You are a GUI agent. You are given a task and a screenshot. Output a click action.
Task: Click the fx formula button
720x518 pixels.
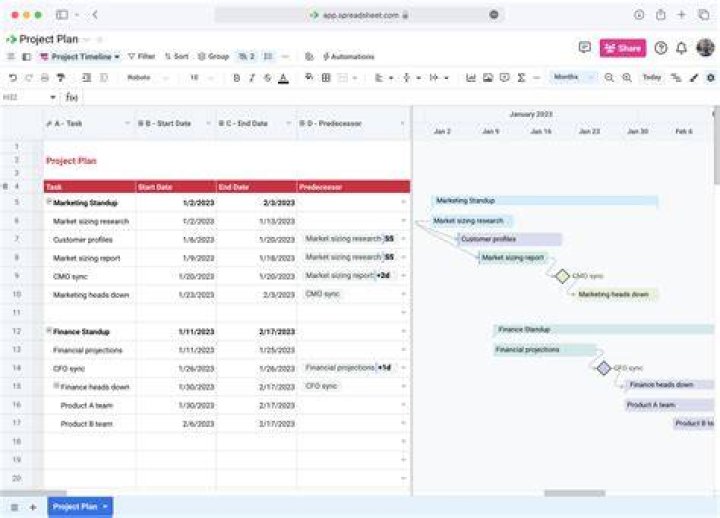tap(72, 97)
